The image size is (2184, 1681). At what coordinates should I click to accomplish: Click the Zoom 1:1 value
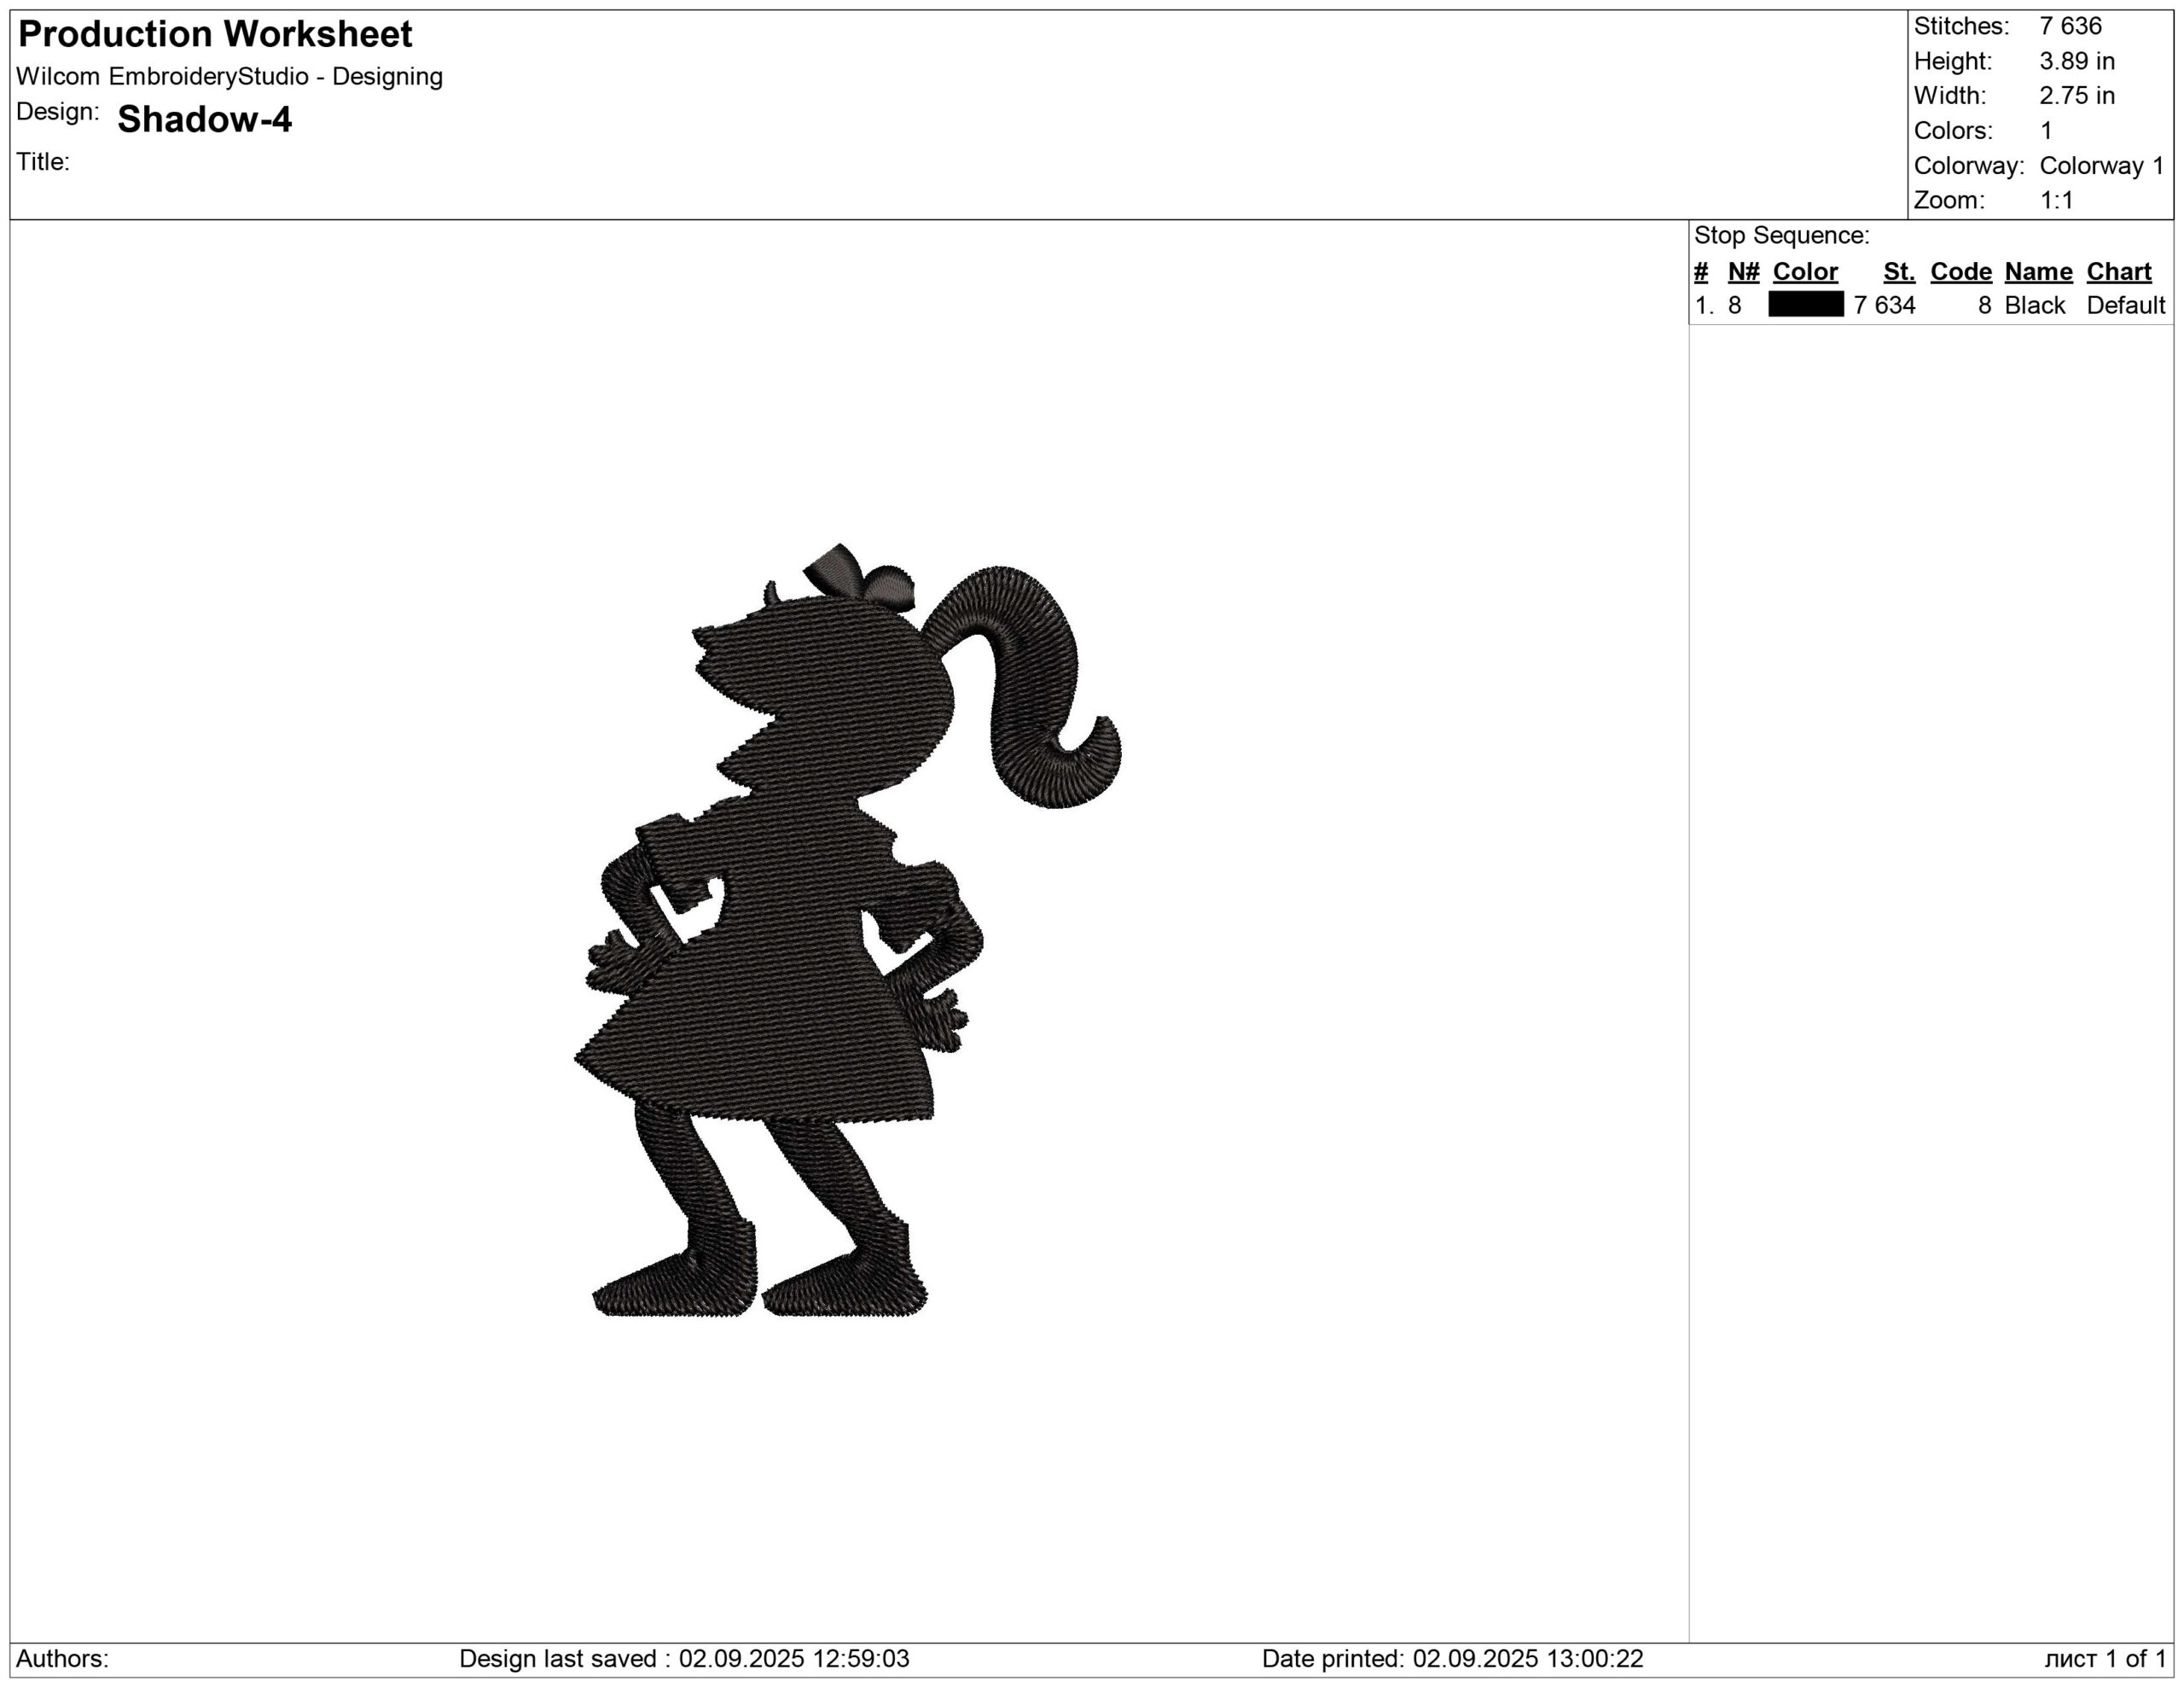click(2056, 200)
